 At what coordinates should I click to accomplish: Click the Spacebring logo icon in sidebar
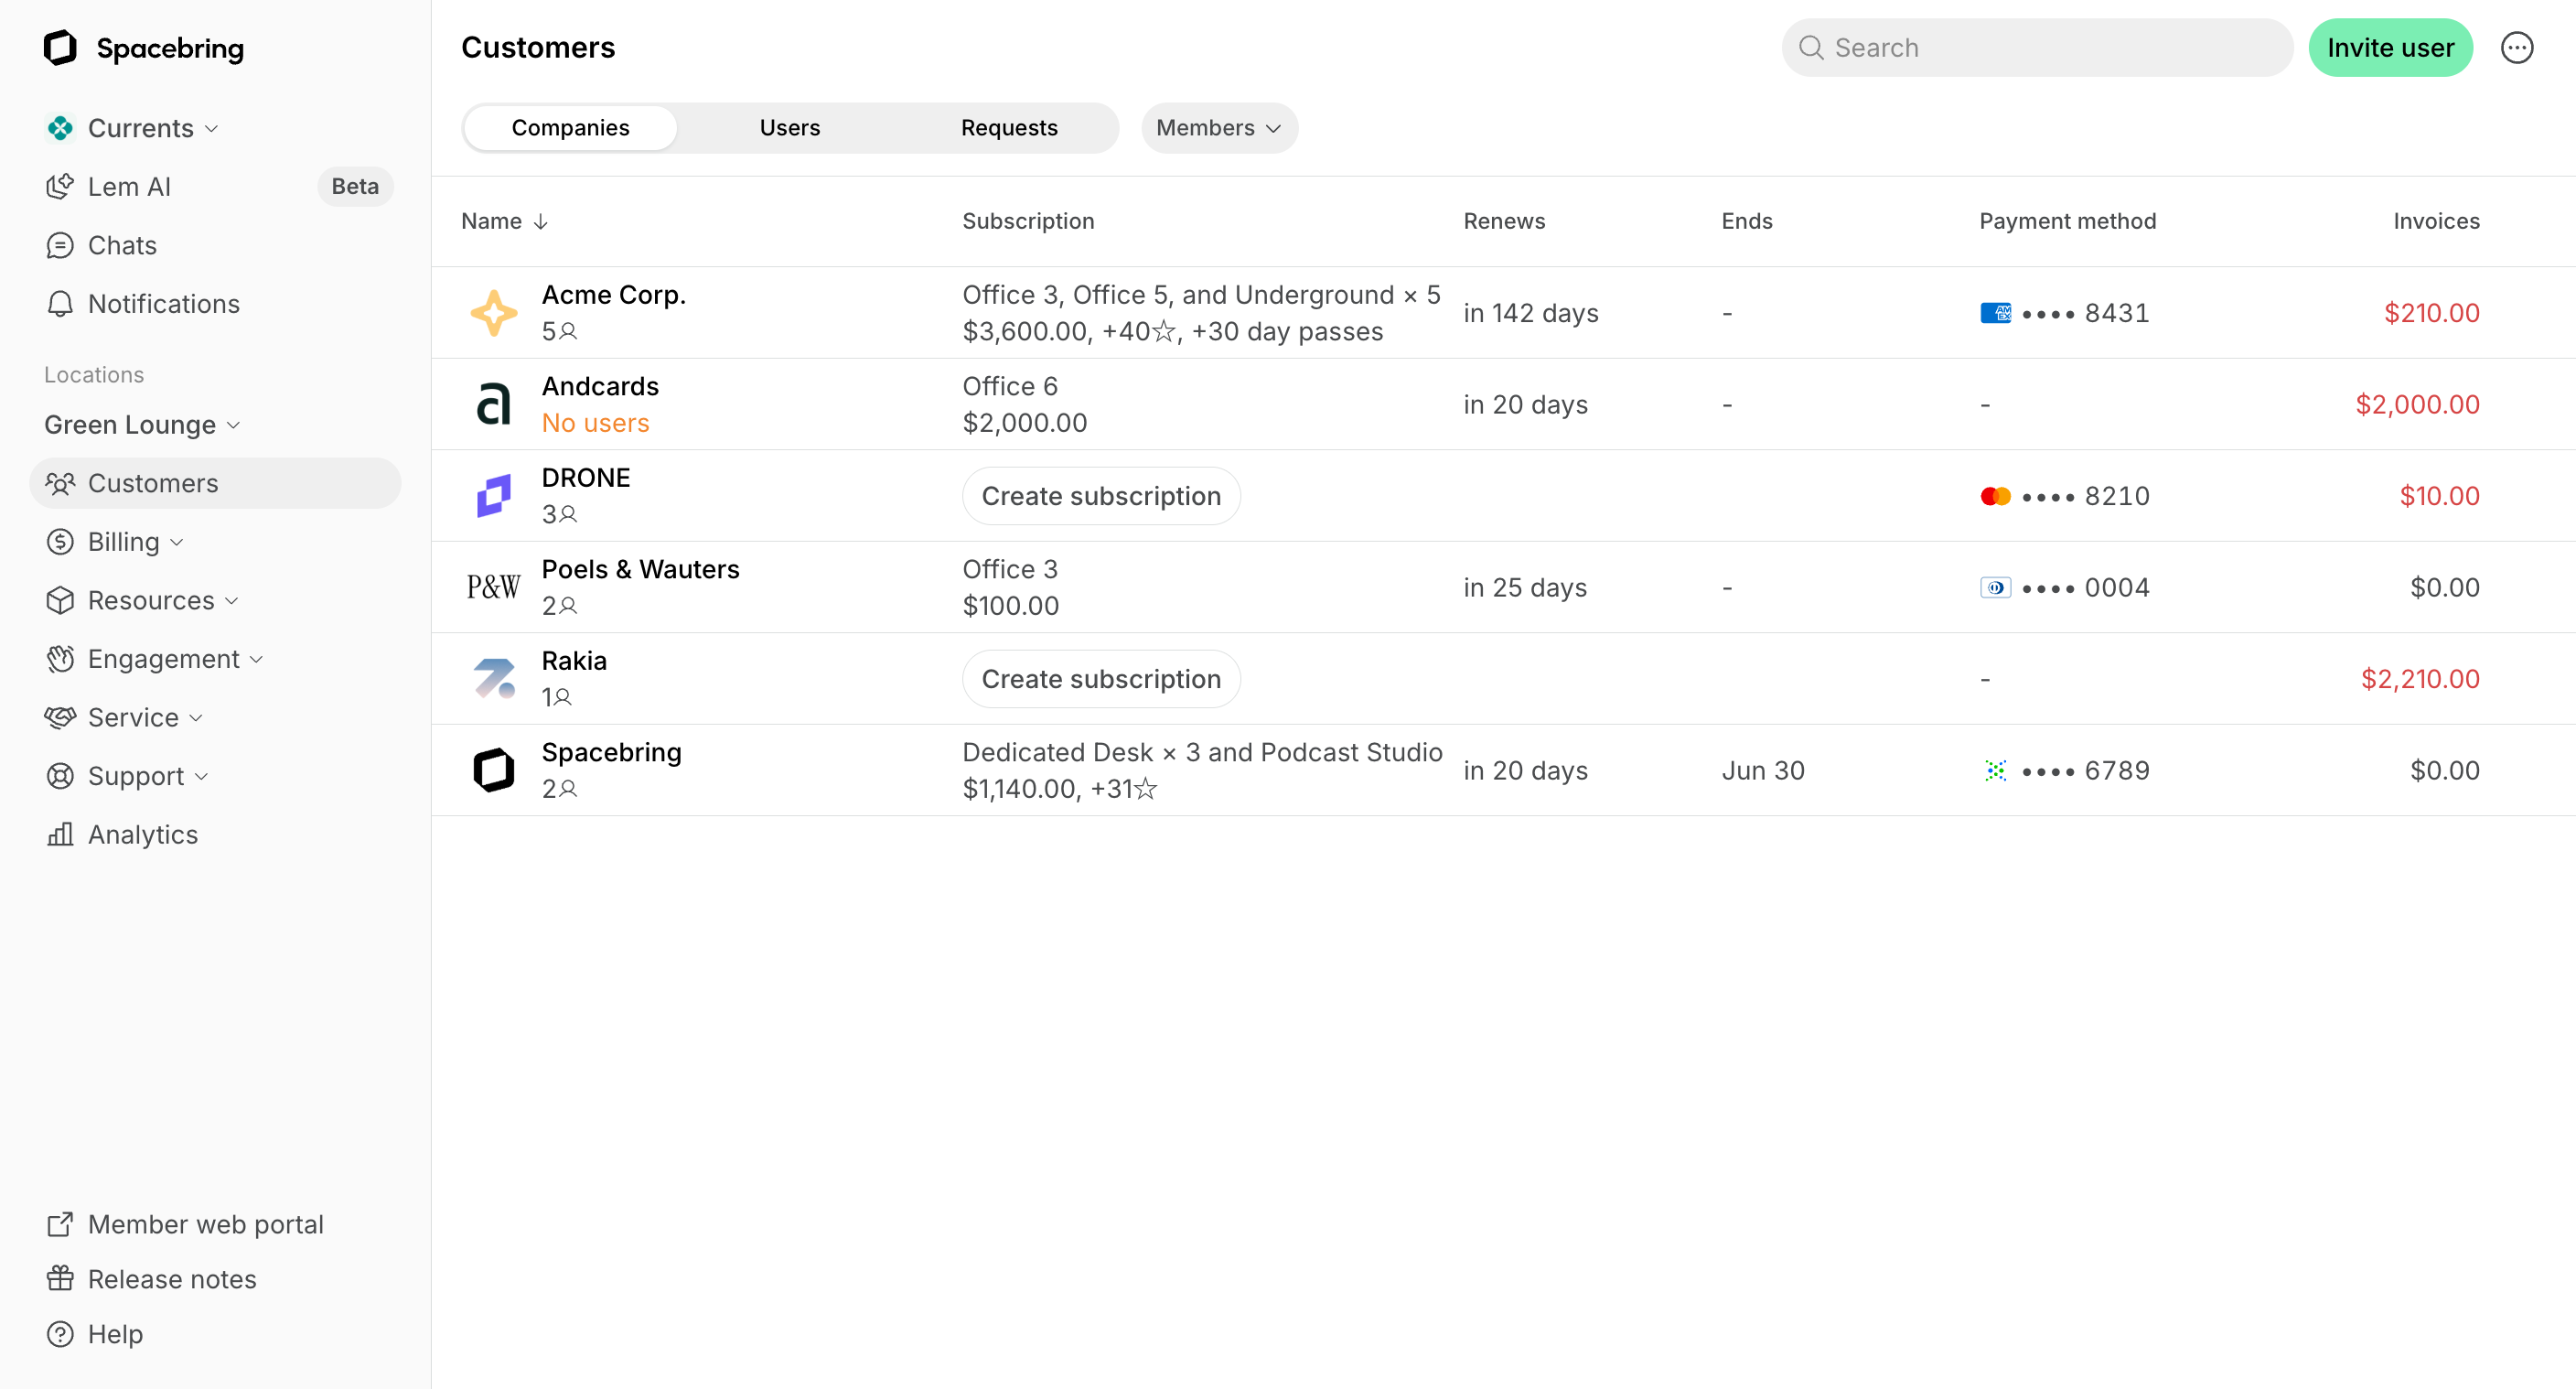(x=60, y=47)
